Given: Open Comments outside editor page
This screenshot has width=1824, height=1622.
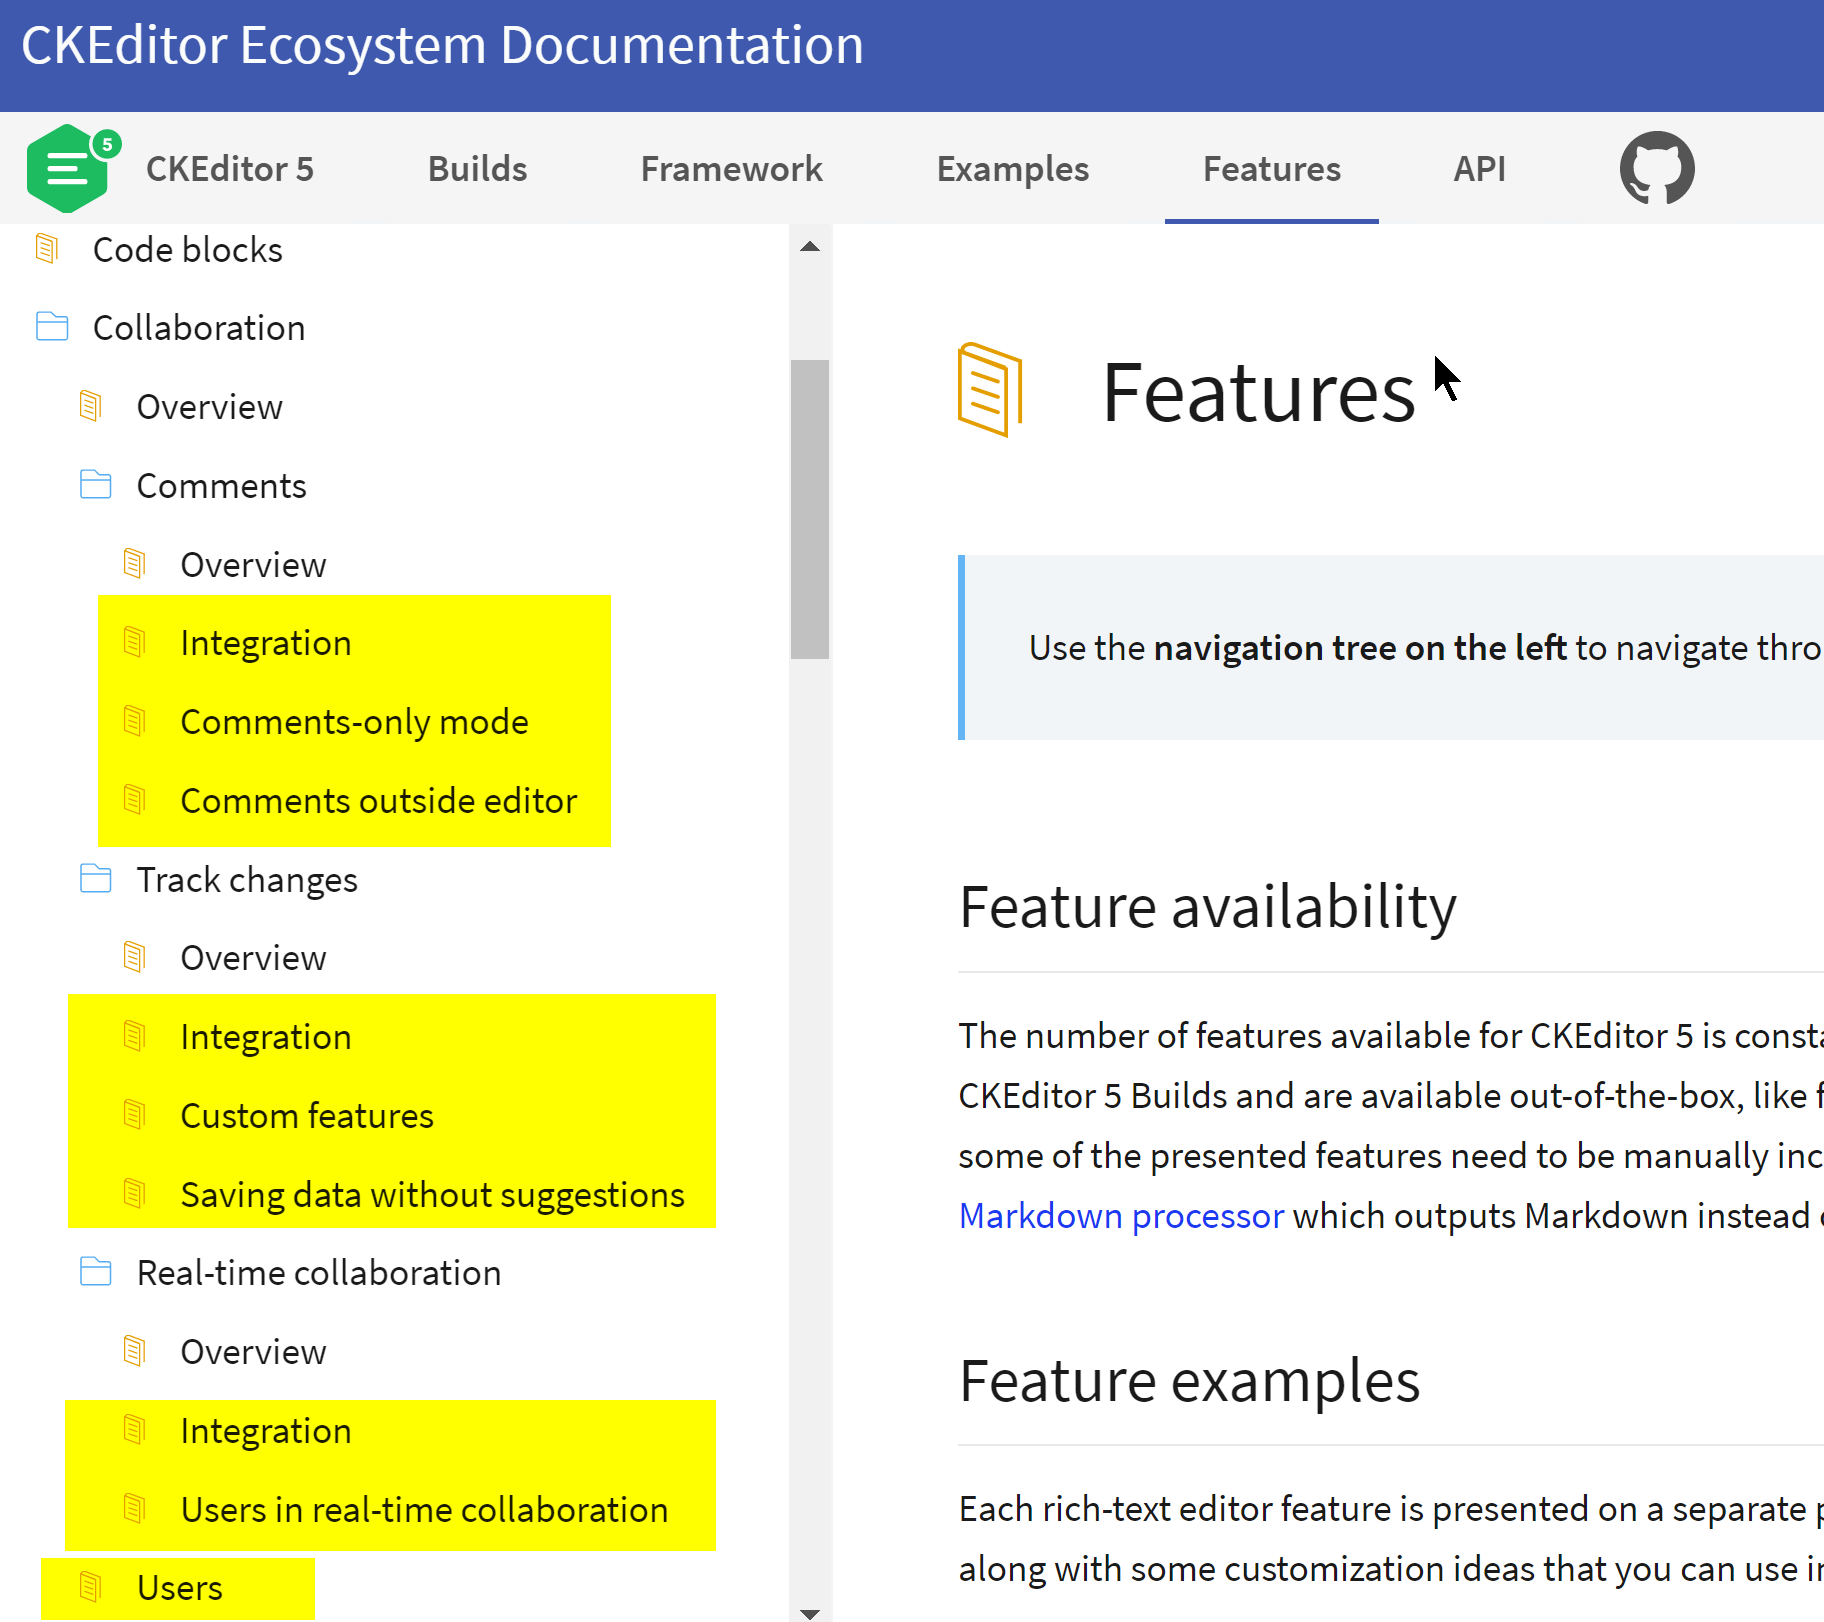Looking at the screenshot, I should pyautogui.click(x=379, y=801).
